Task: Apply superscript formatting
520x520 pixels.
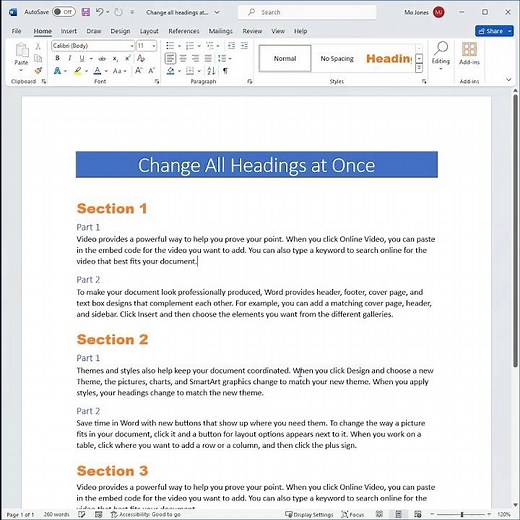Action: tap(127, 58)
